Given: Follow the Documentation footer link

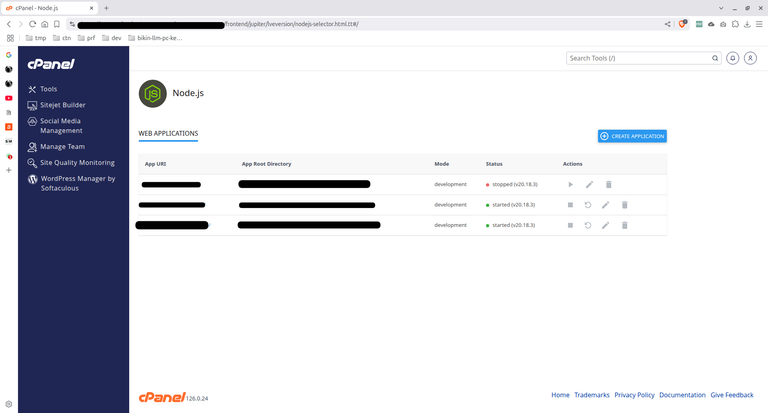Looking at the screenshot, I should tap(682, 395).
